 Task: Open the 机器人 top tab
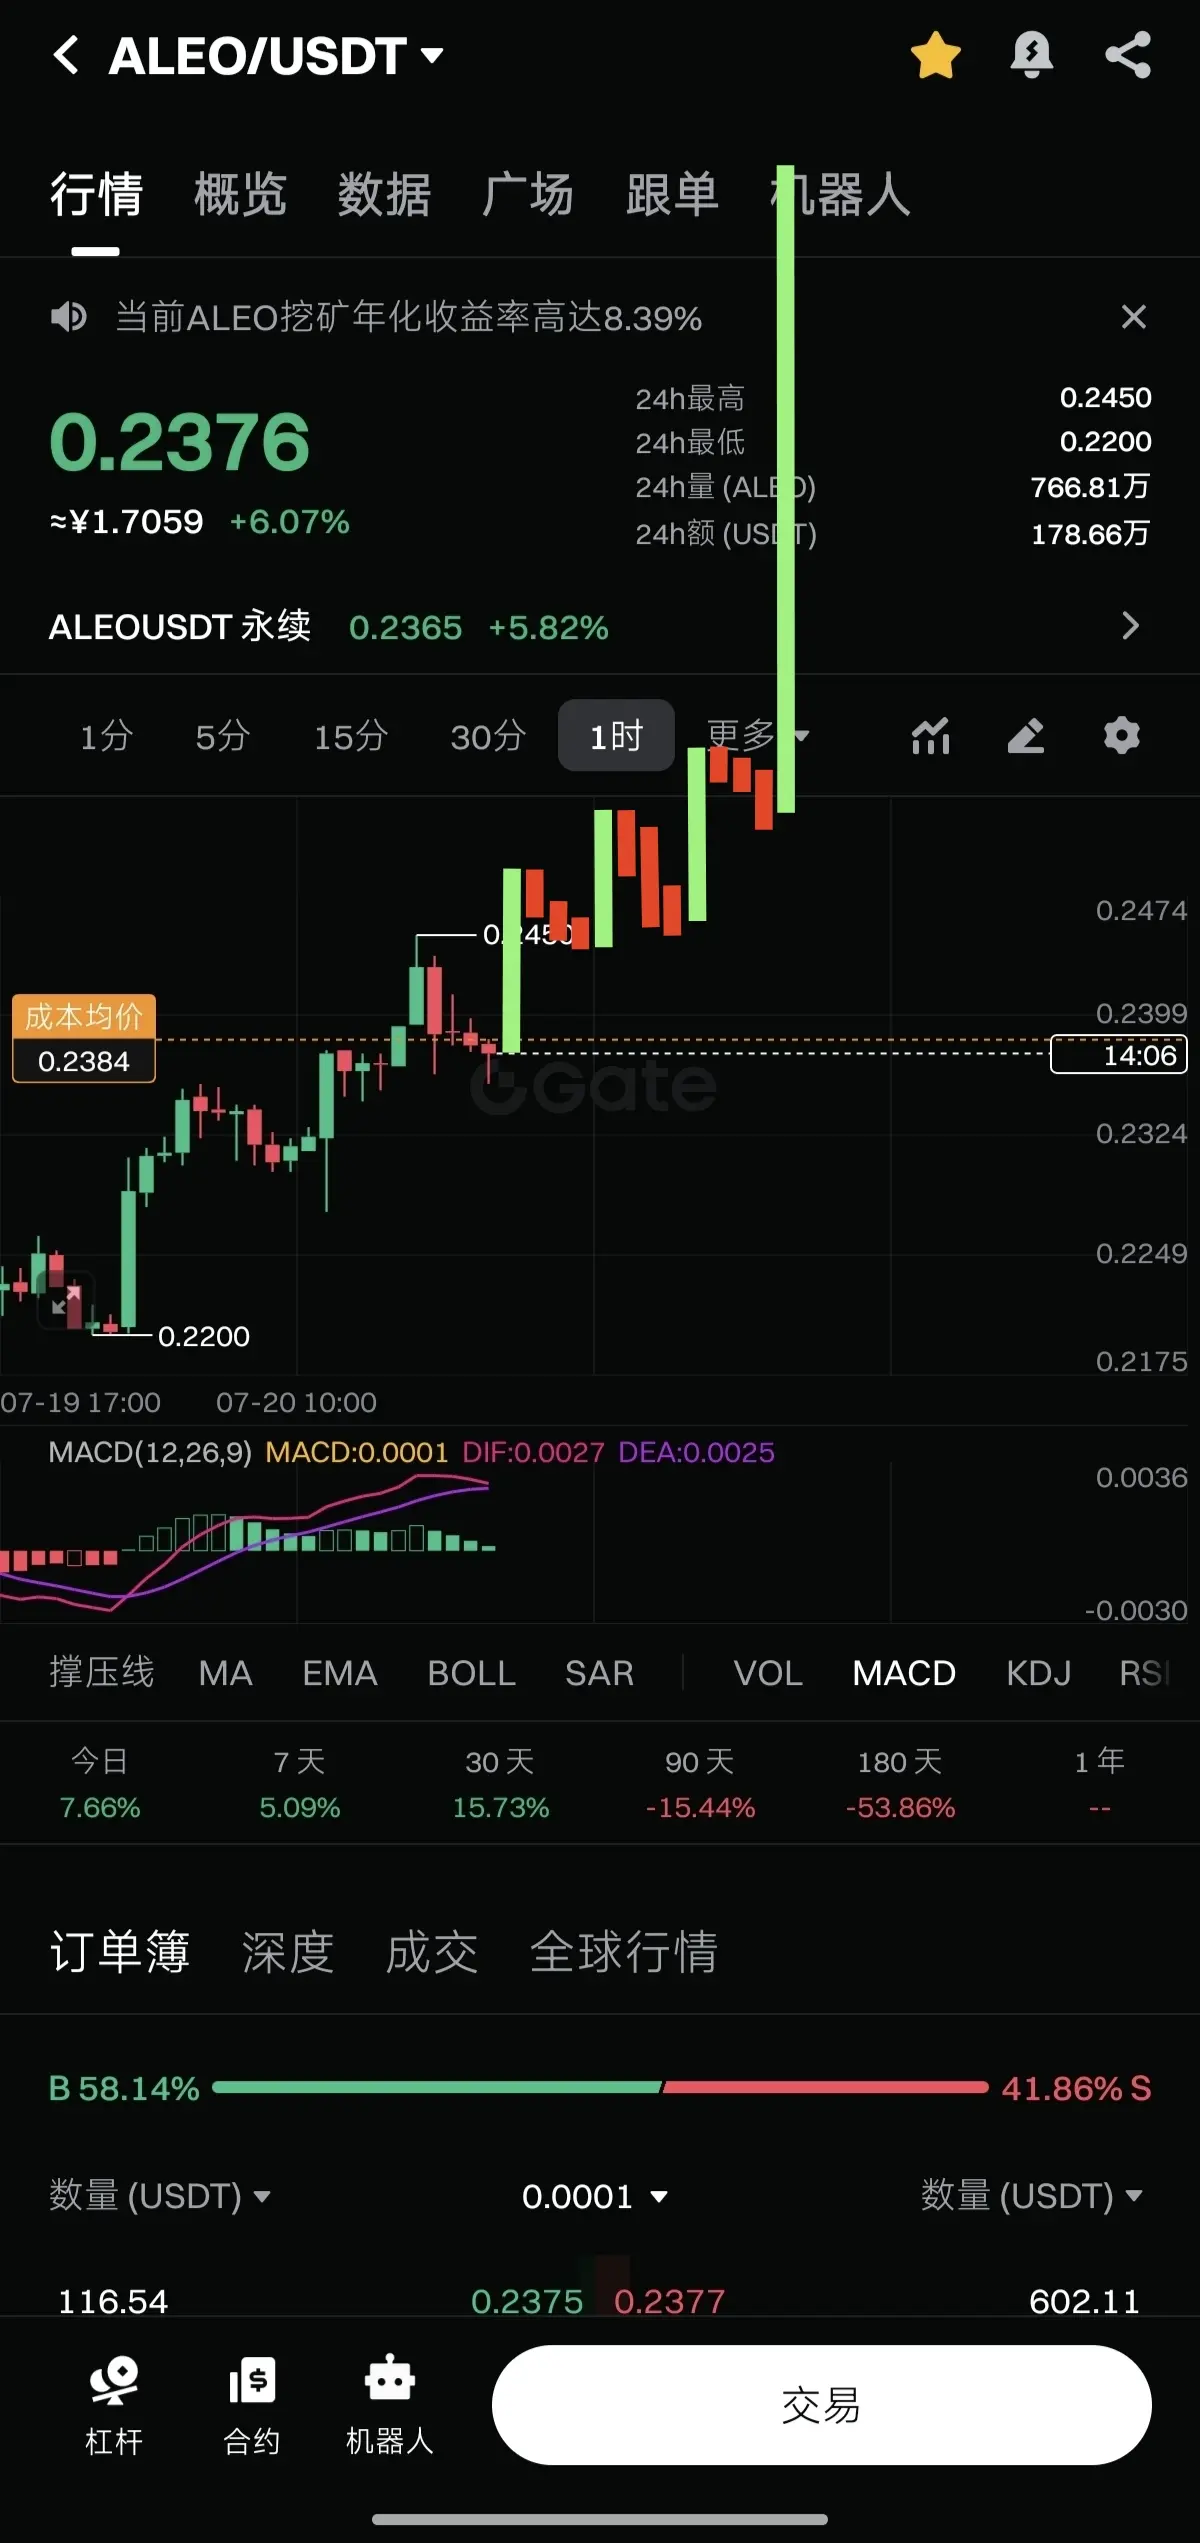click(840, 194)
